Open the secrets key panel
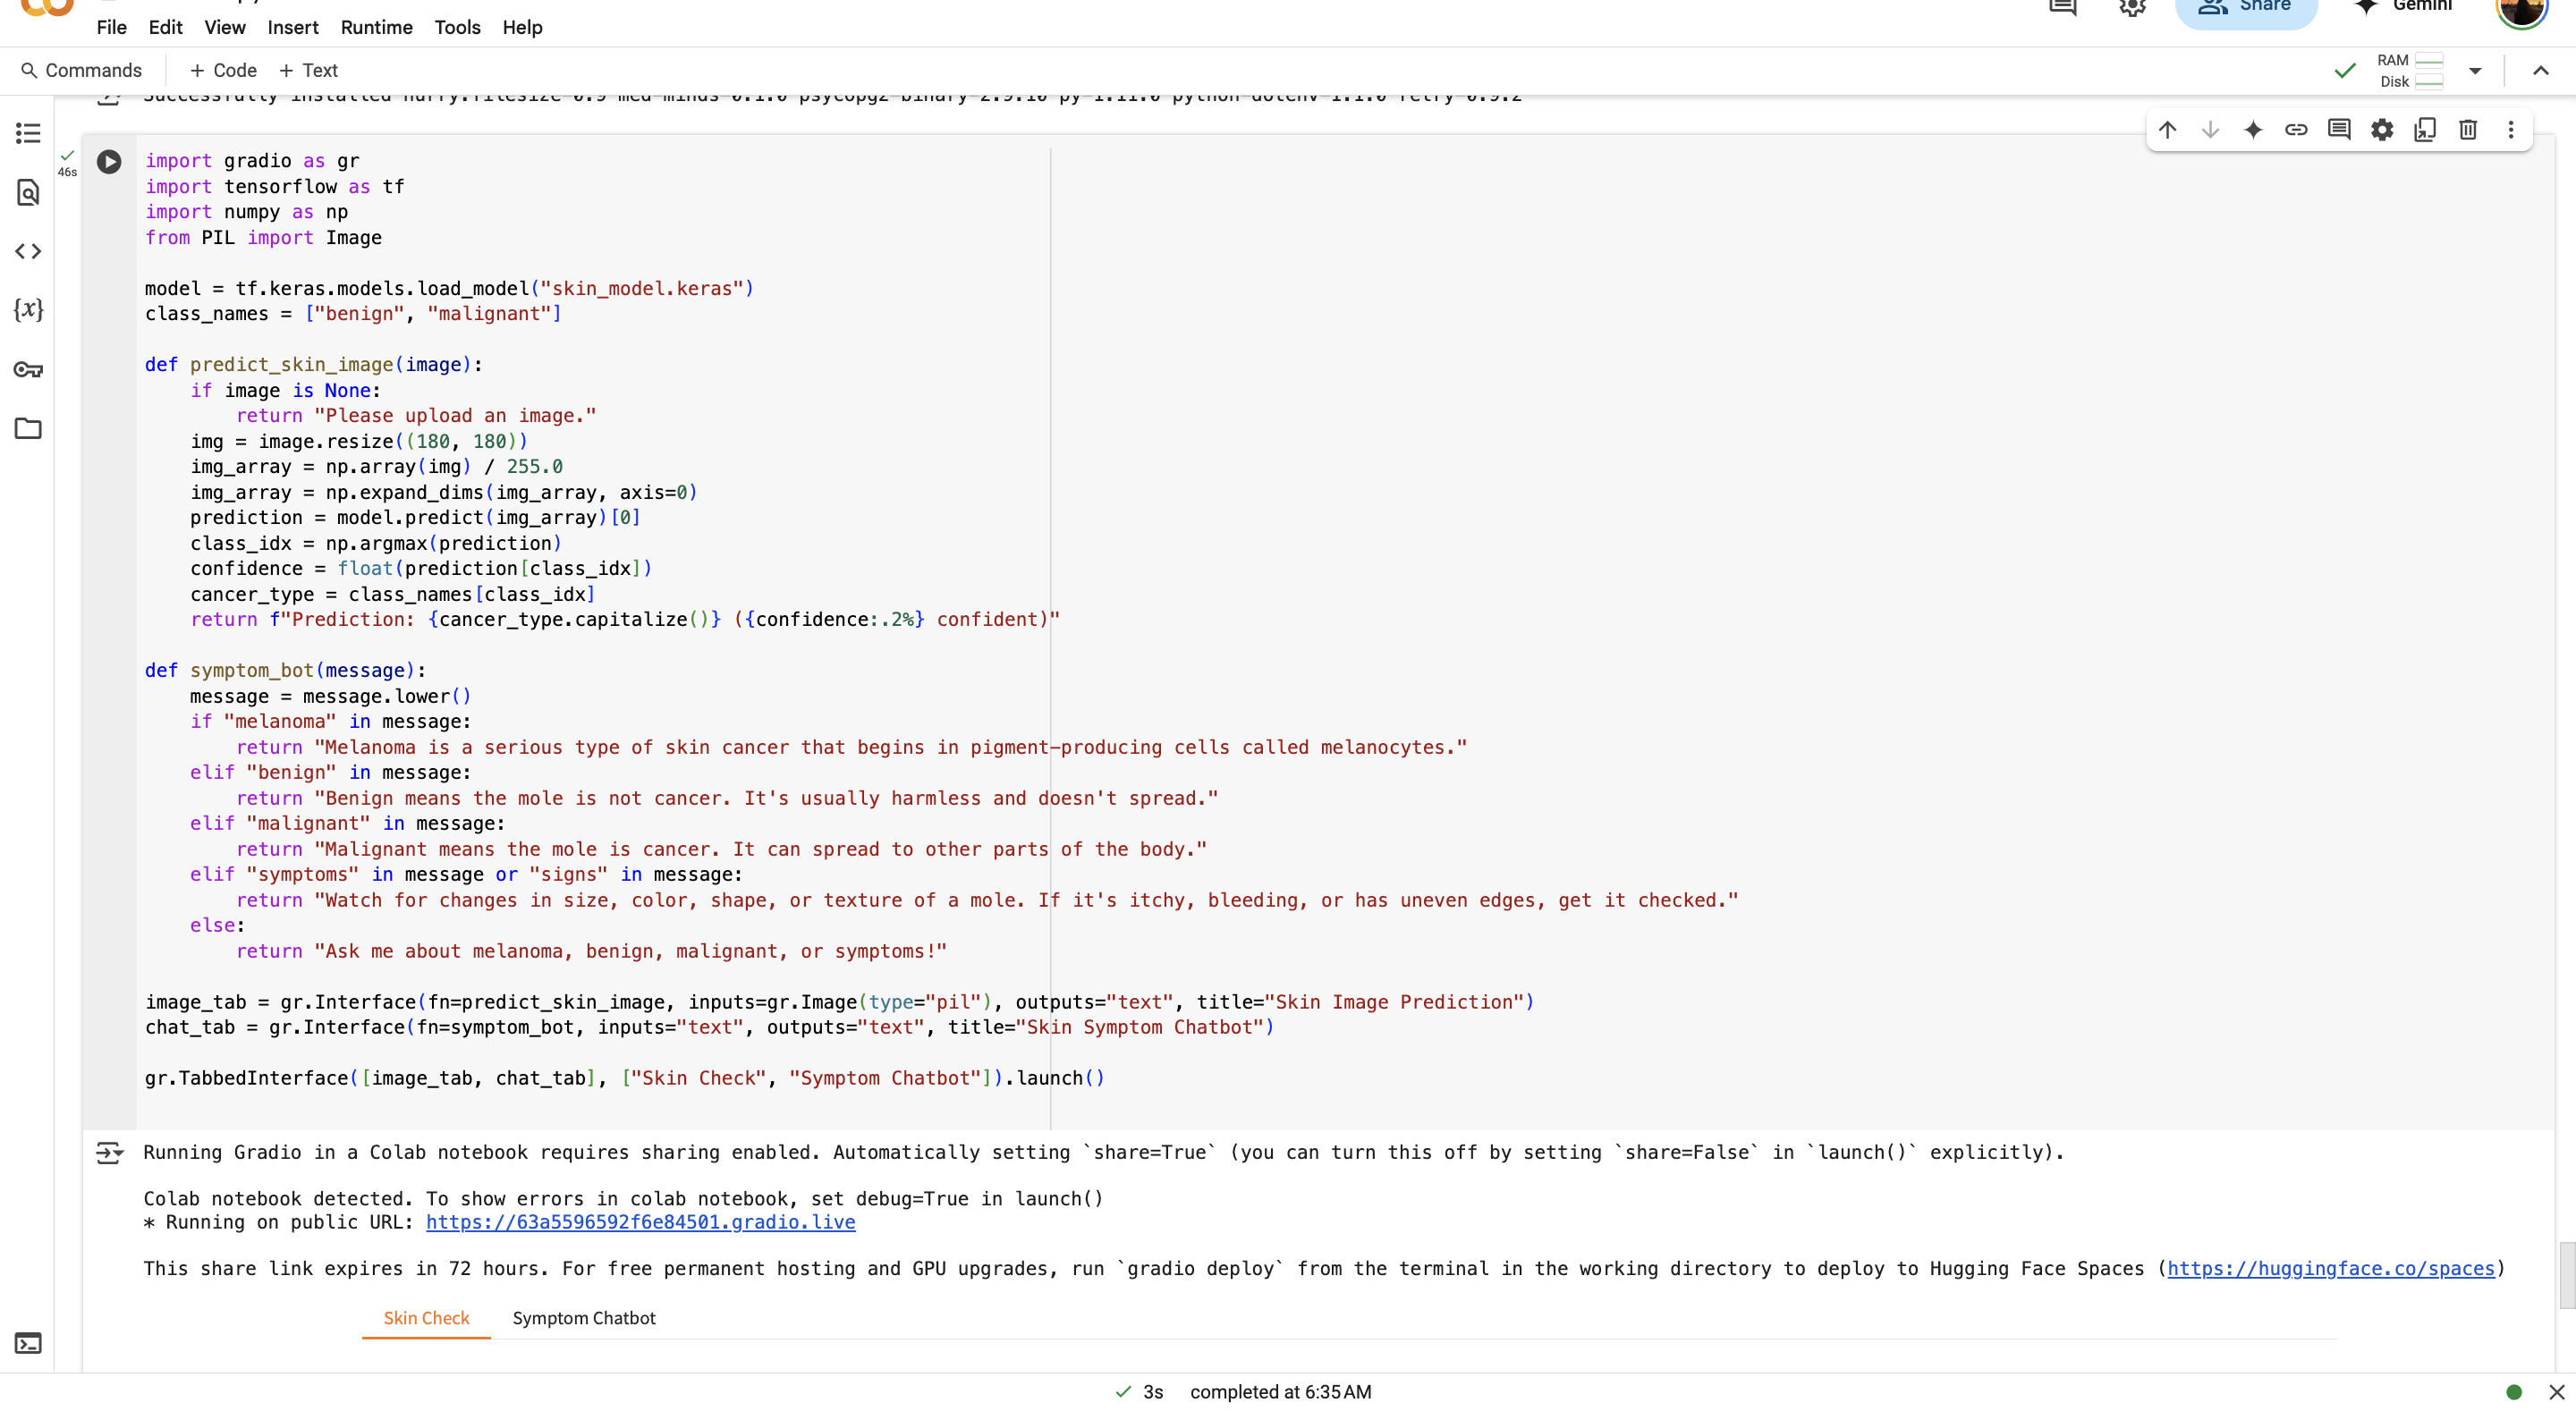The width and height of the screenshot is (2576, 1411). [x=28, y=370]
